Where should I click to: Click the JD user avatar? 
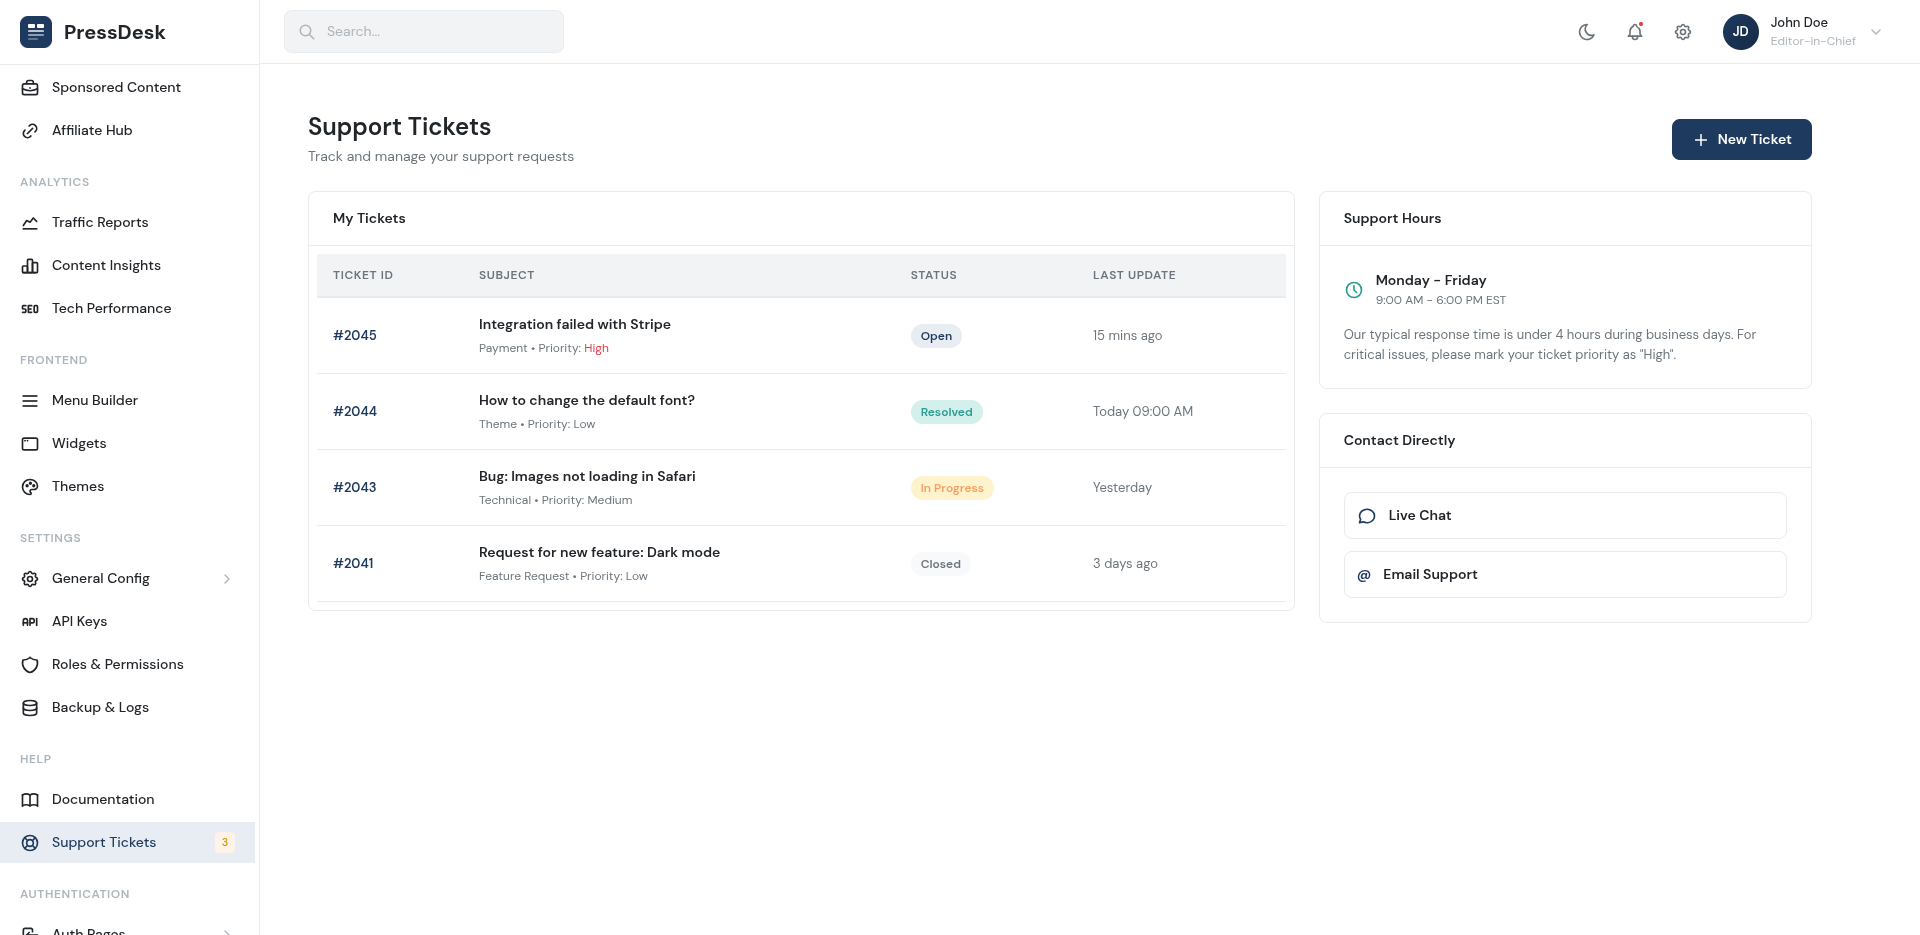point(1740,32)
